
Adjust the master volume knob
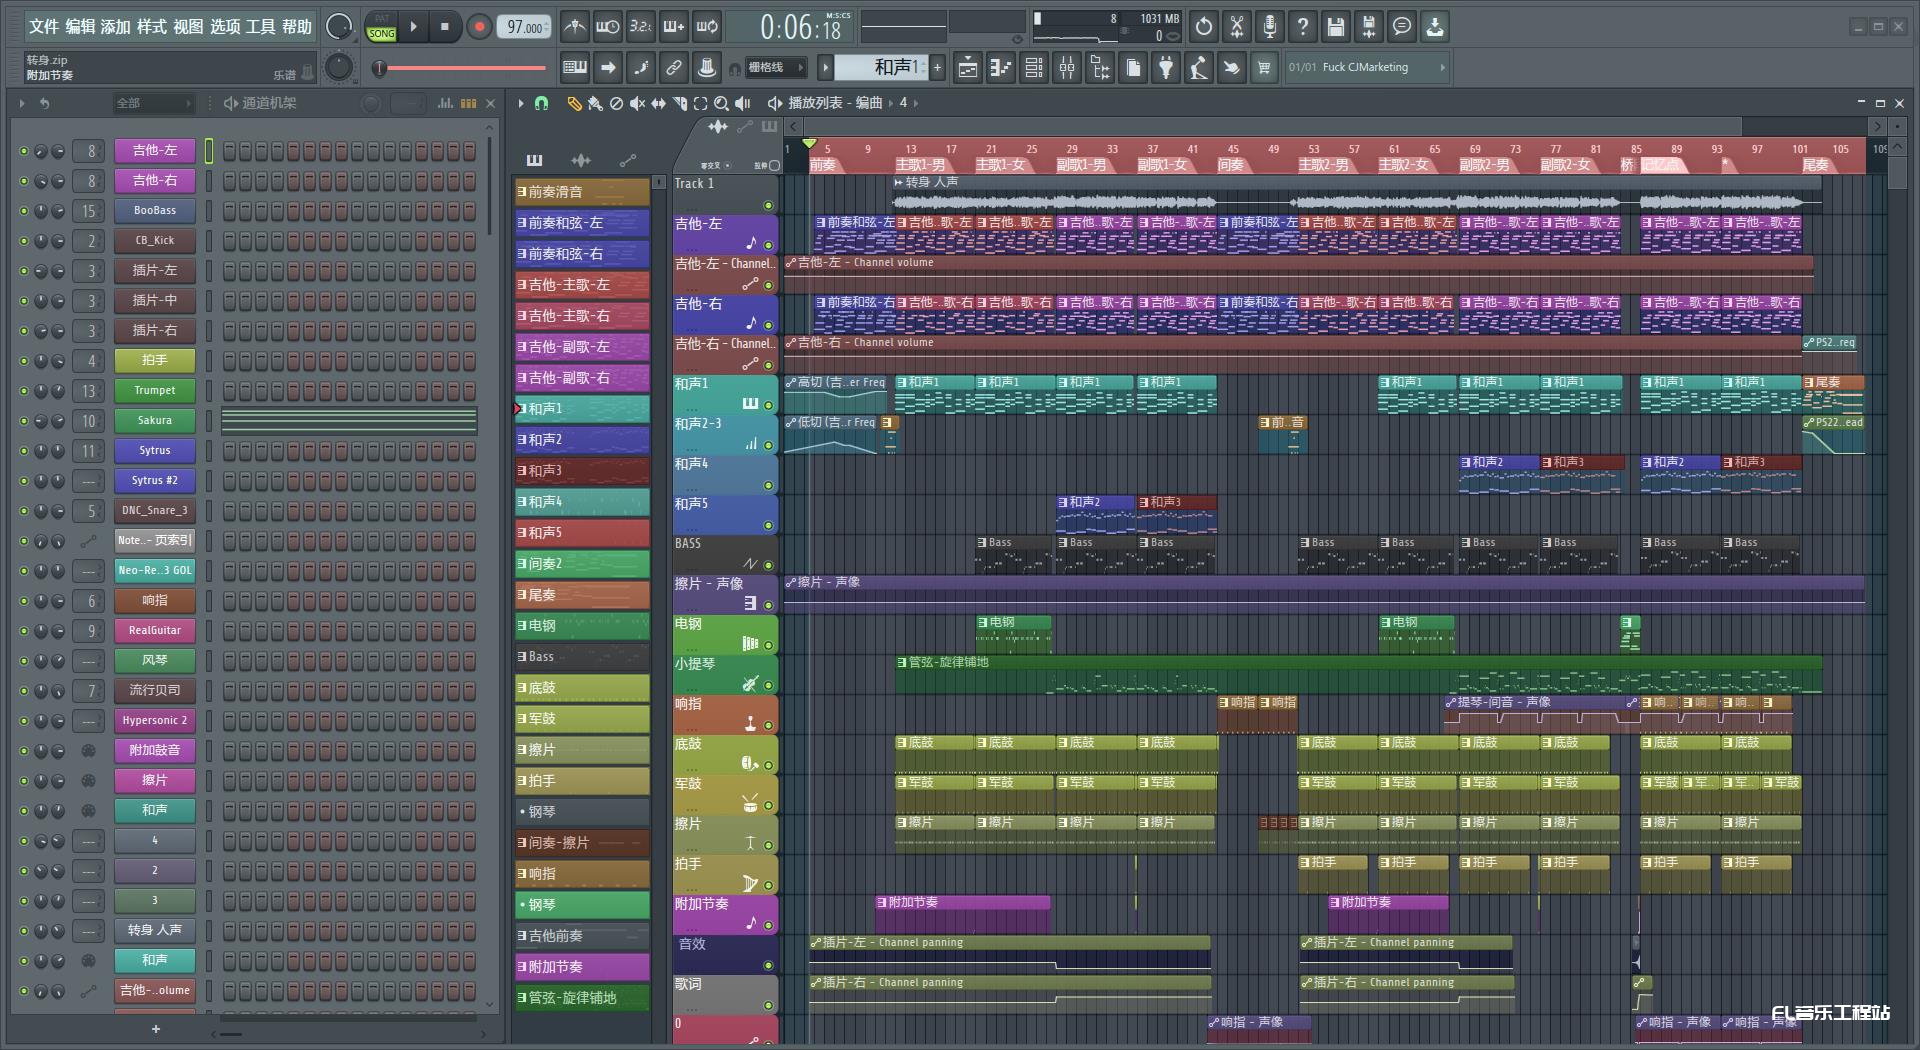click(340, 27)
